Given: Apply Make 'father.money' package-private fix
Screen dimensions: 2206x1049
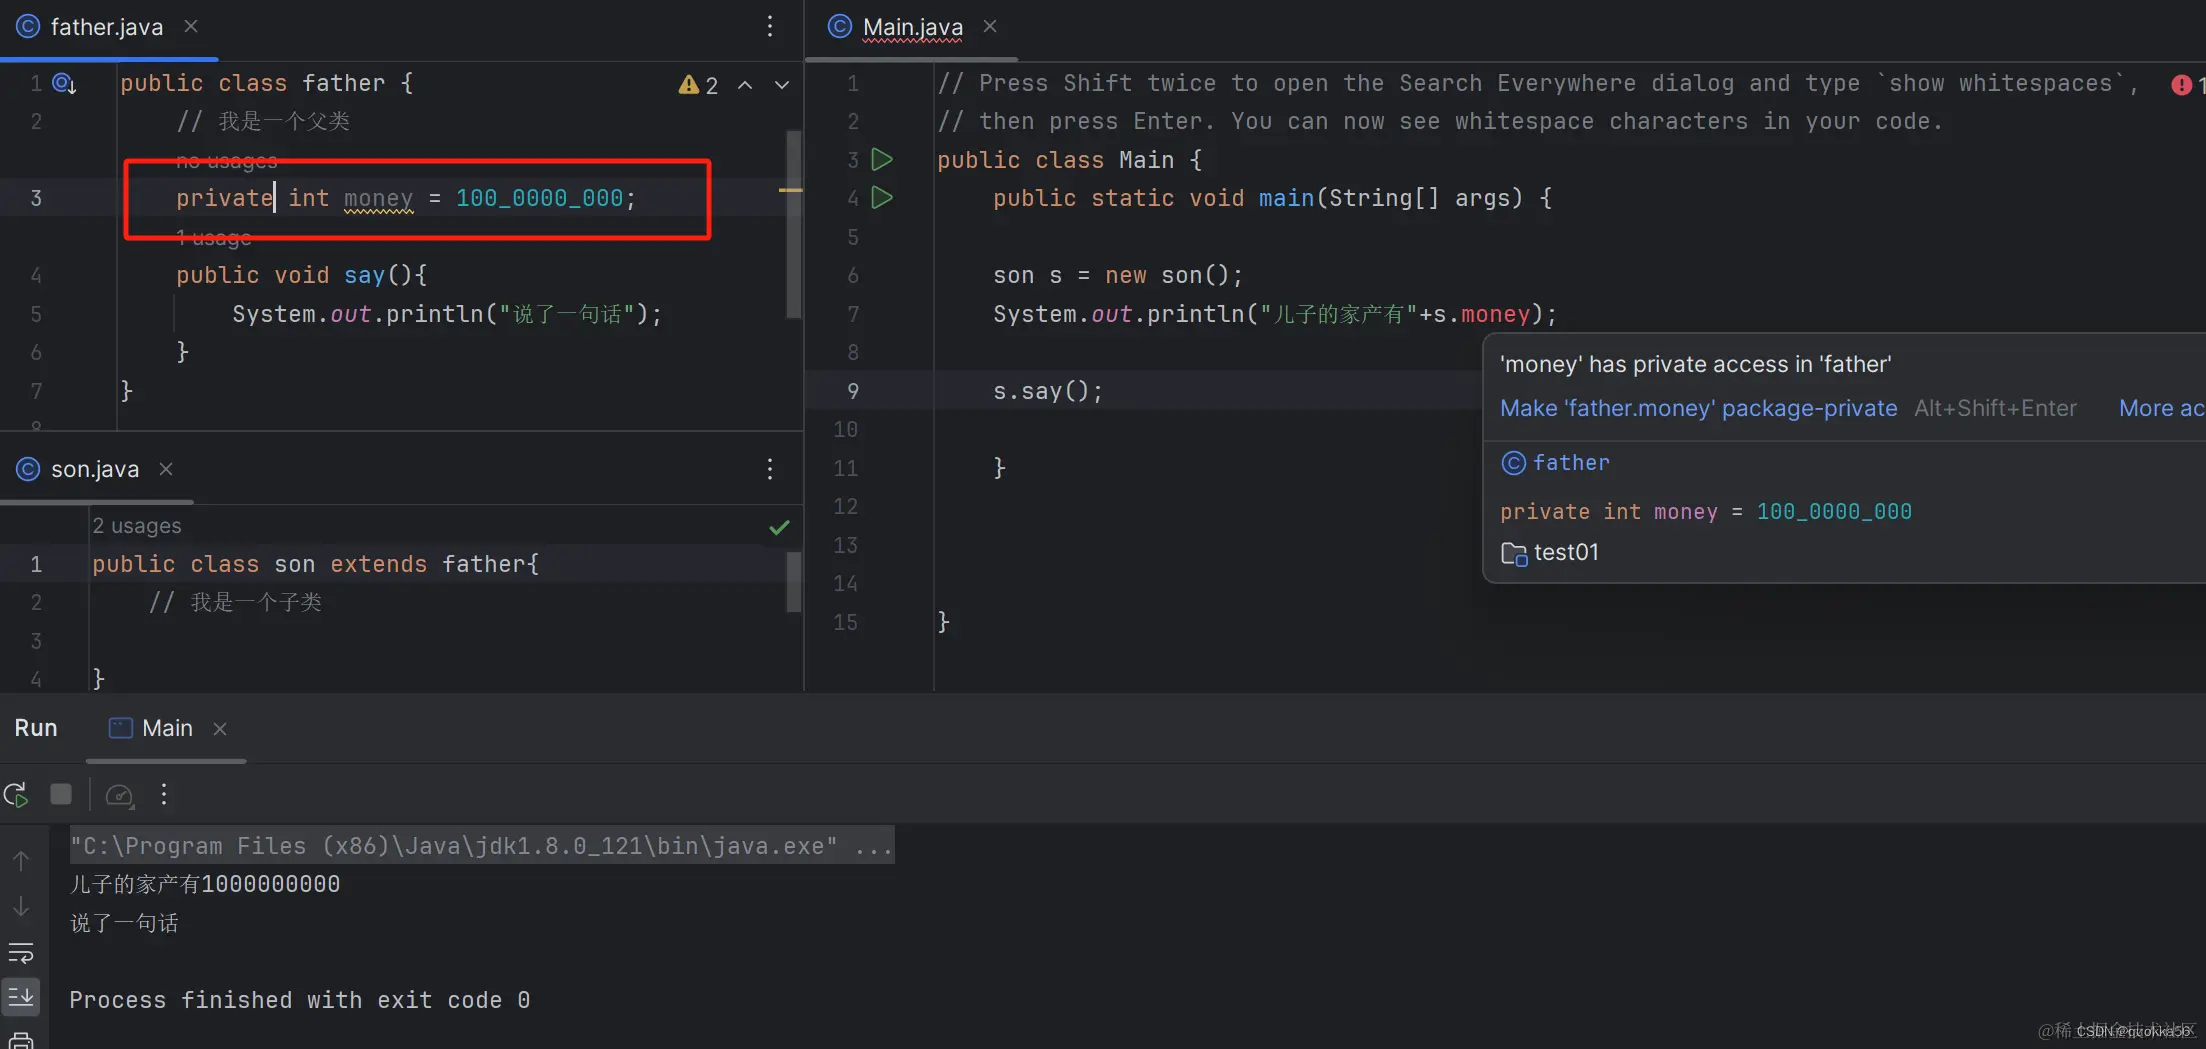Looking at the screenshot, I should click(x=1698, y=408).
